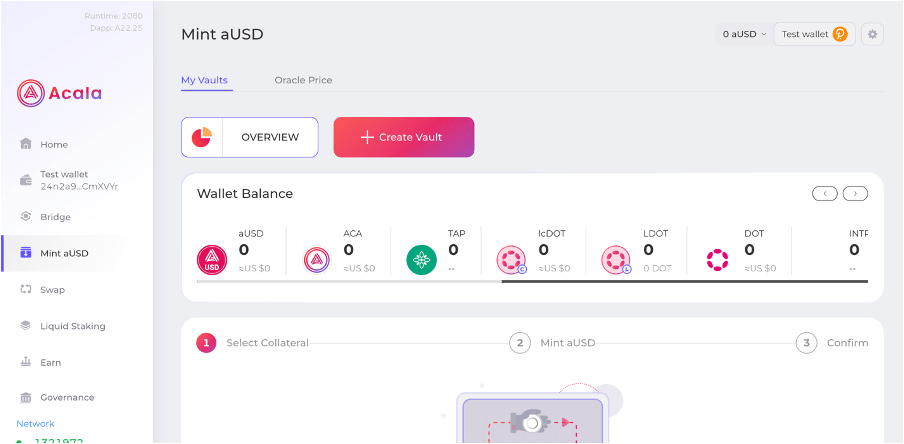Show next wallet balance tokens
The width and height of the screenshot is (904, 444).
pyautogui.click(x=855, y=194)
